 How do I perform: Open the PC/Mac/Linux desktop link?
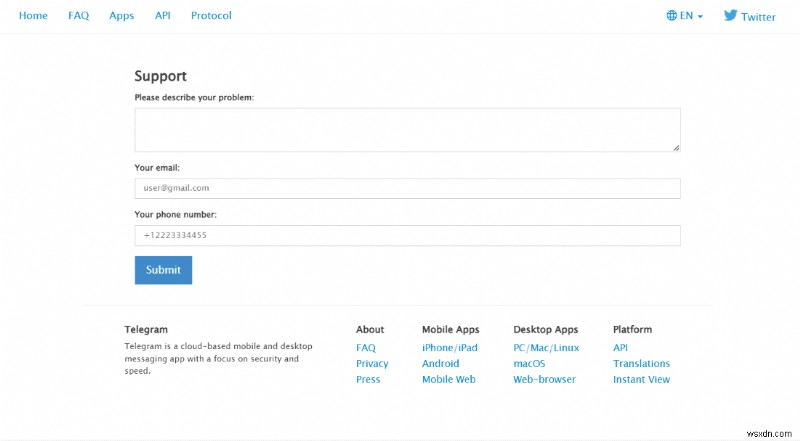(x=546, y=348)
